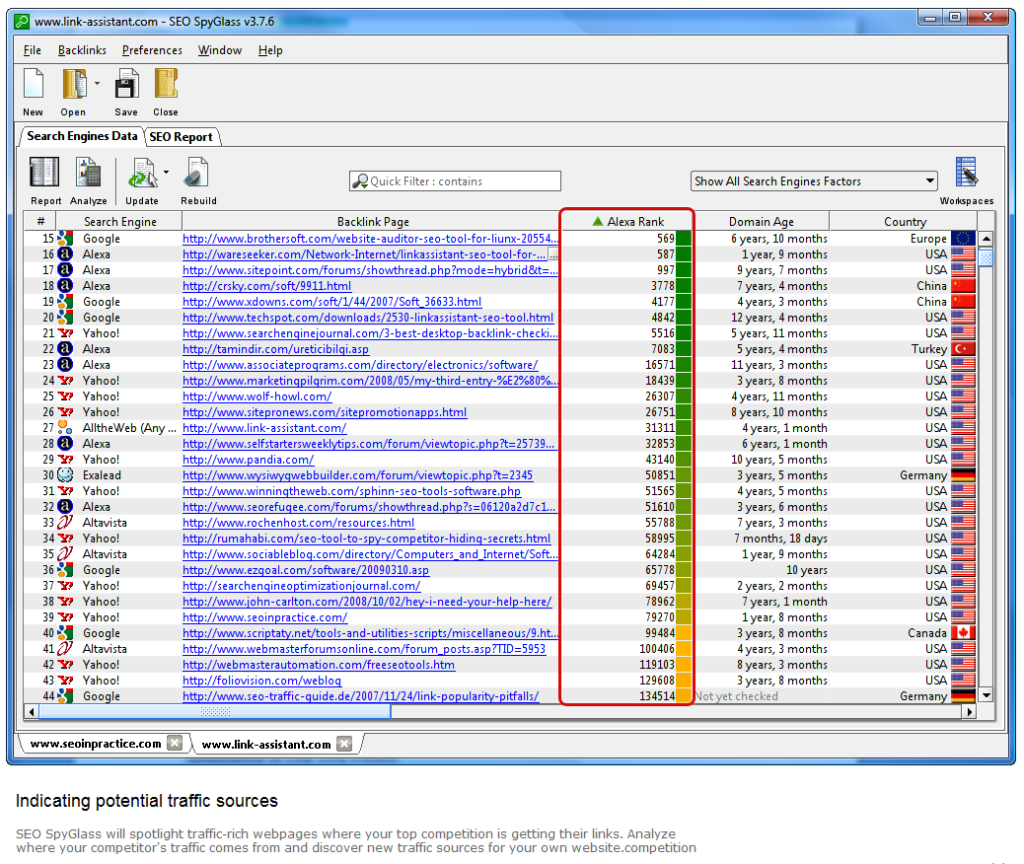Click horizontal scrollbar left arrow

tap(31, 711)
